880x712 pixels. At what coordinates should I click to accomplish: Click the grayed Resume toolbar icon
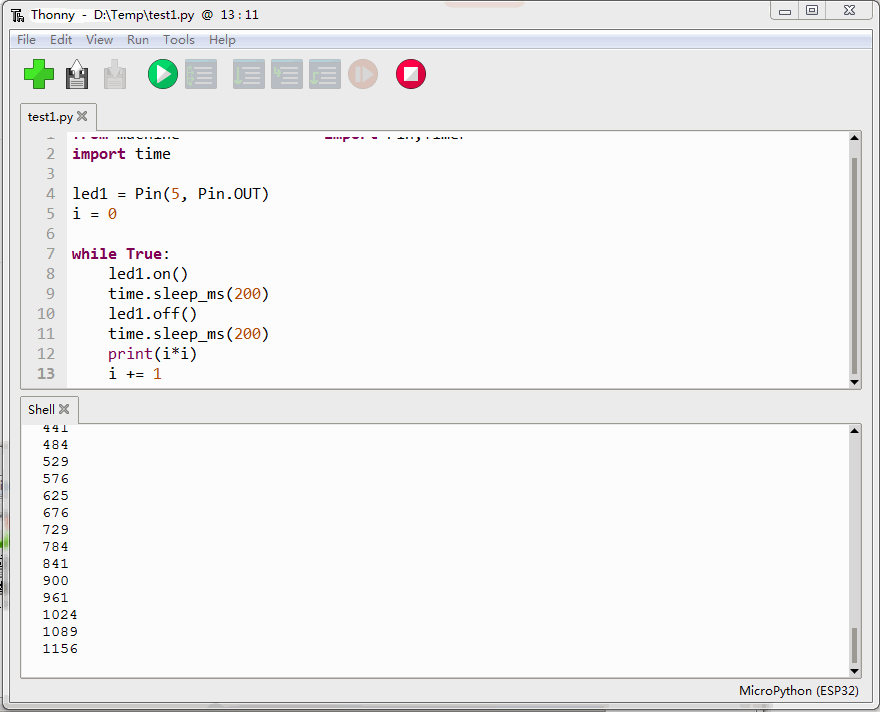point(363,74)
